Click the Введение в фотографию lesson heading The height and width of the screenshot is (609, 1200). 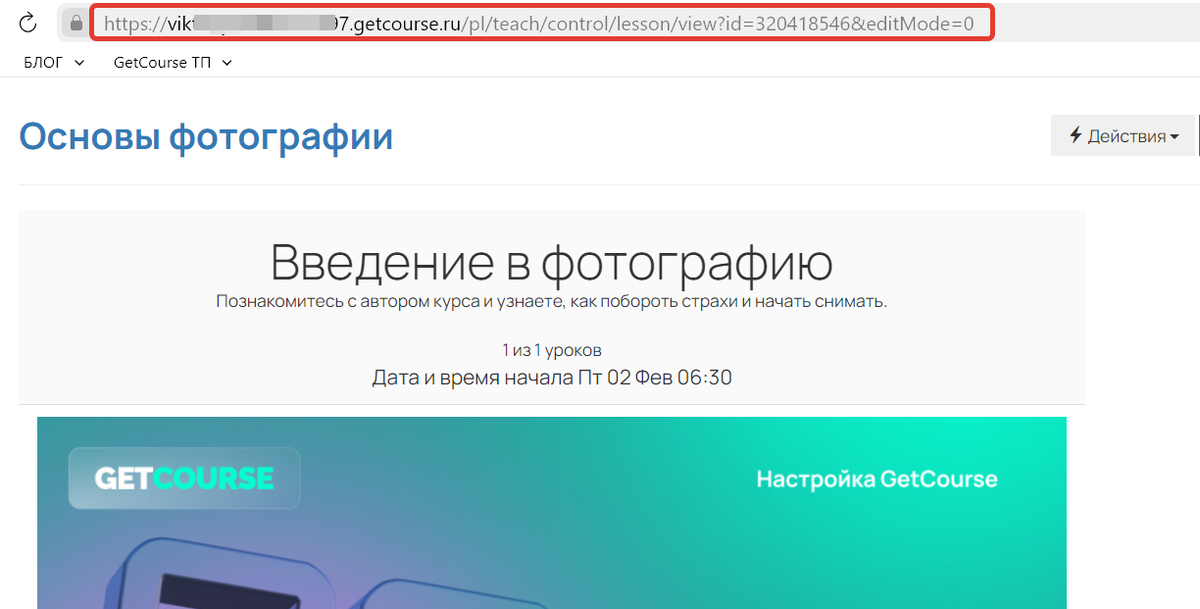pyautogui.click(x=552, y=262)
